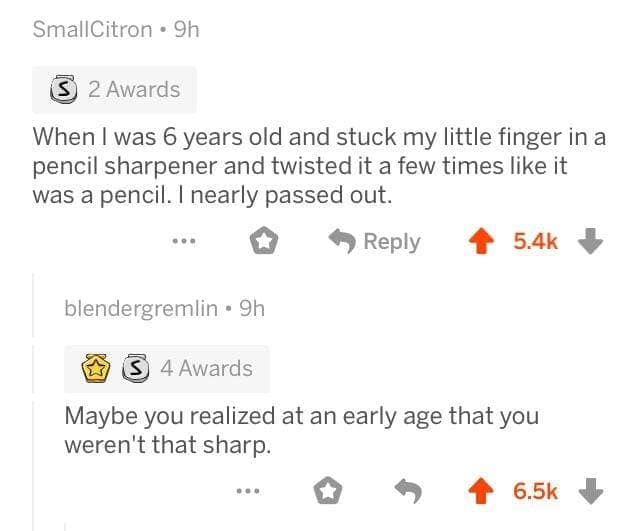Click the gold award badge icon

pyautogui.click(x=97, y=368)
